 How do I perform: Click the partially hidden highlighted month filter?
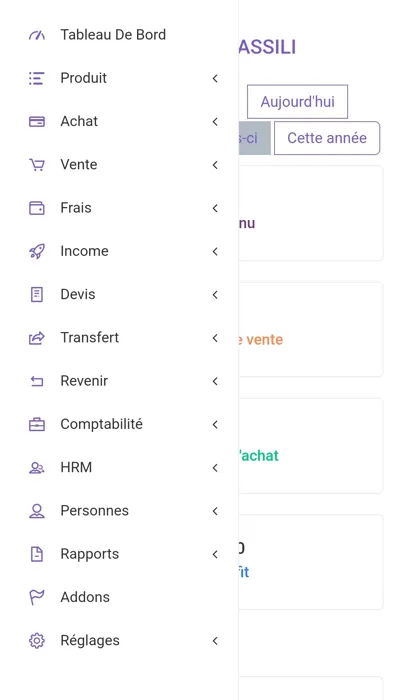[254, 138]
